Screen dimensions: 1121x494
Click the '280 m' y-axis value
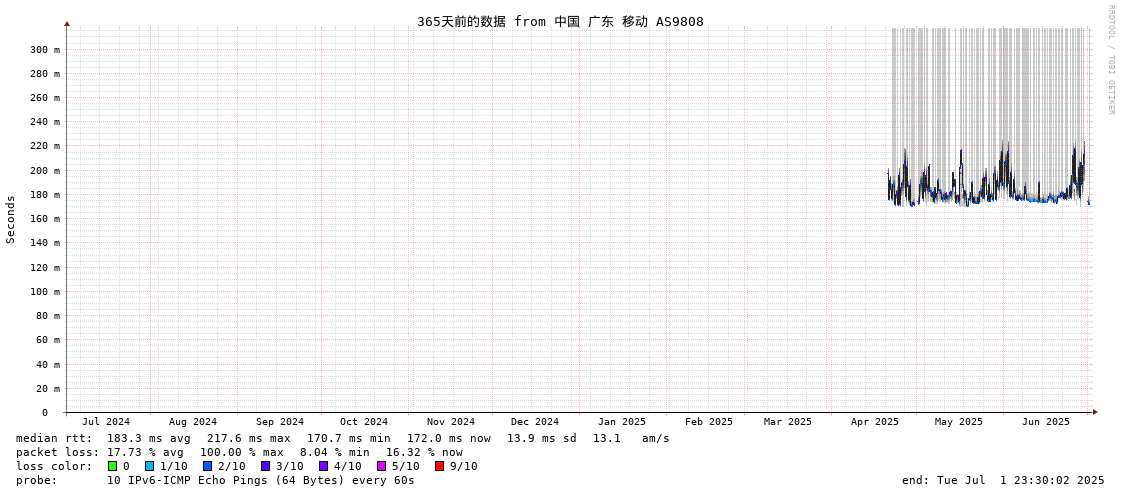tap(46, 74)
